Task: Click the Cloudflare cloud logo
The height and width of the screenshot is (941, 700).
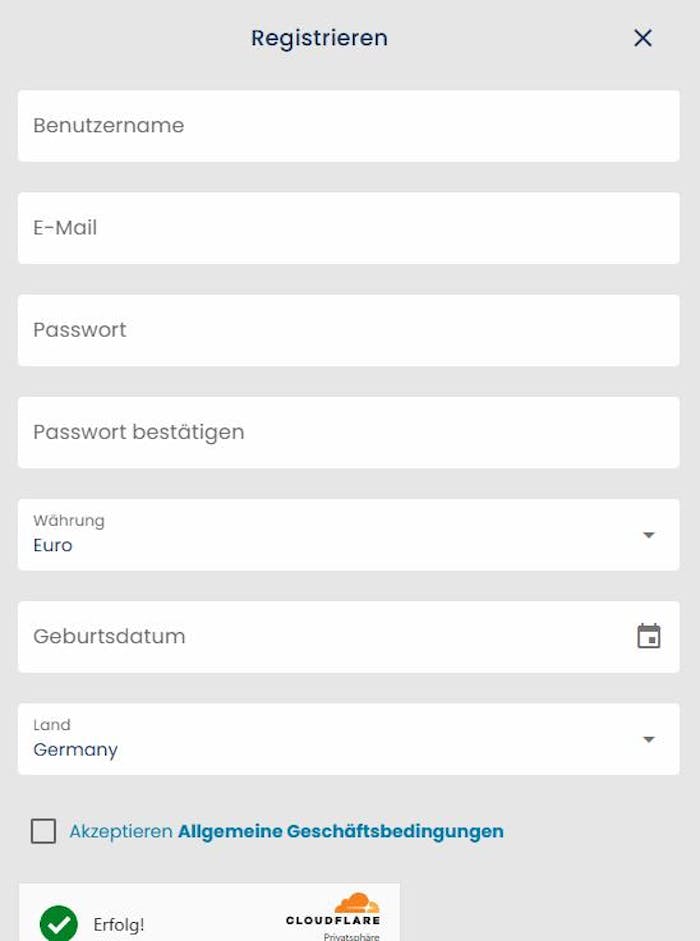Action: point(356,903)
